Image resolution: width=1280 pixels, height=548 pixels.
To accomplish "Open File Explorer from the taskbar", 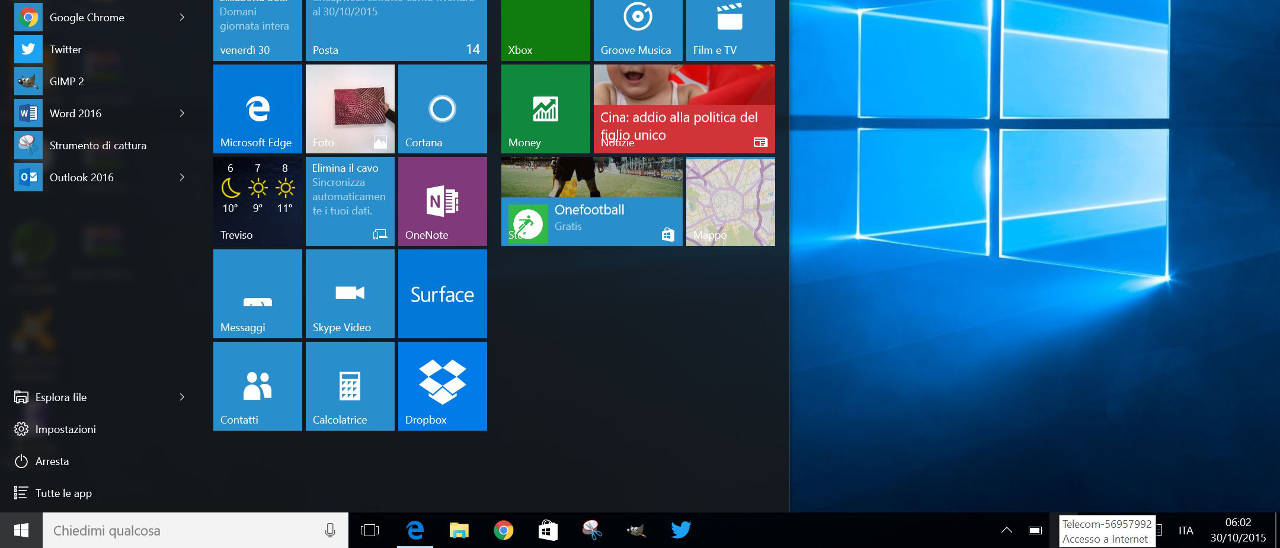I will [459, 530].
